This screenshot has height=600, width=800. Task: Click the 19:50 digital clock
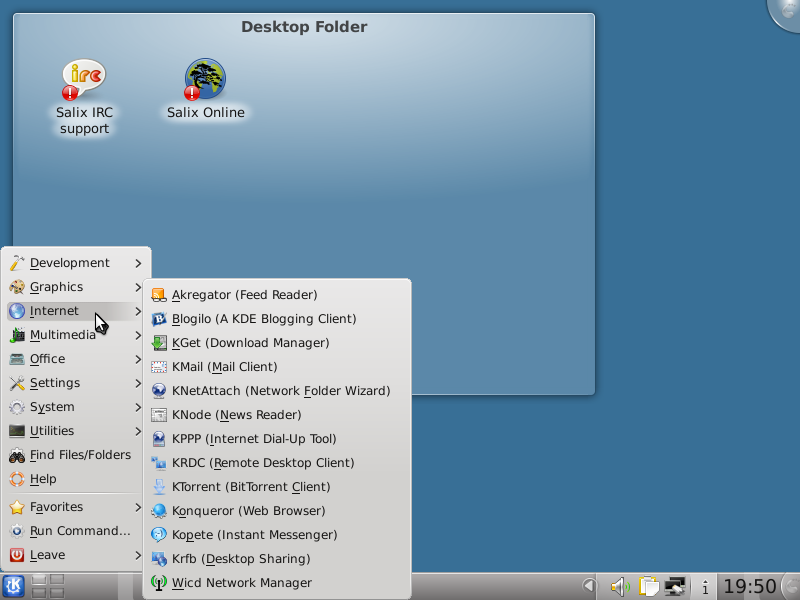pos(749,587)
